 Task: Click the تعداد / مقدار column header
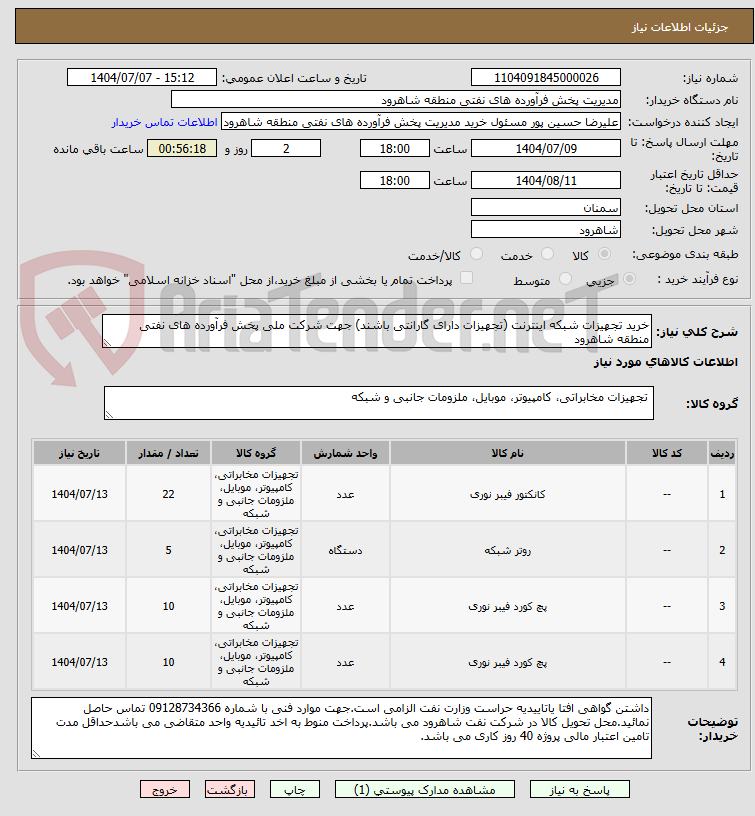(x=168, y=453)
